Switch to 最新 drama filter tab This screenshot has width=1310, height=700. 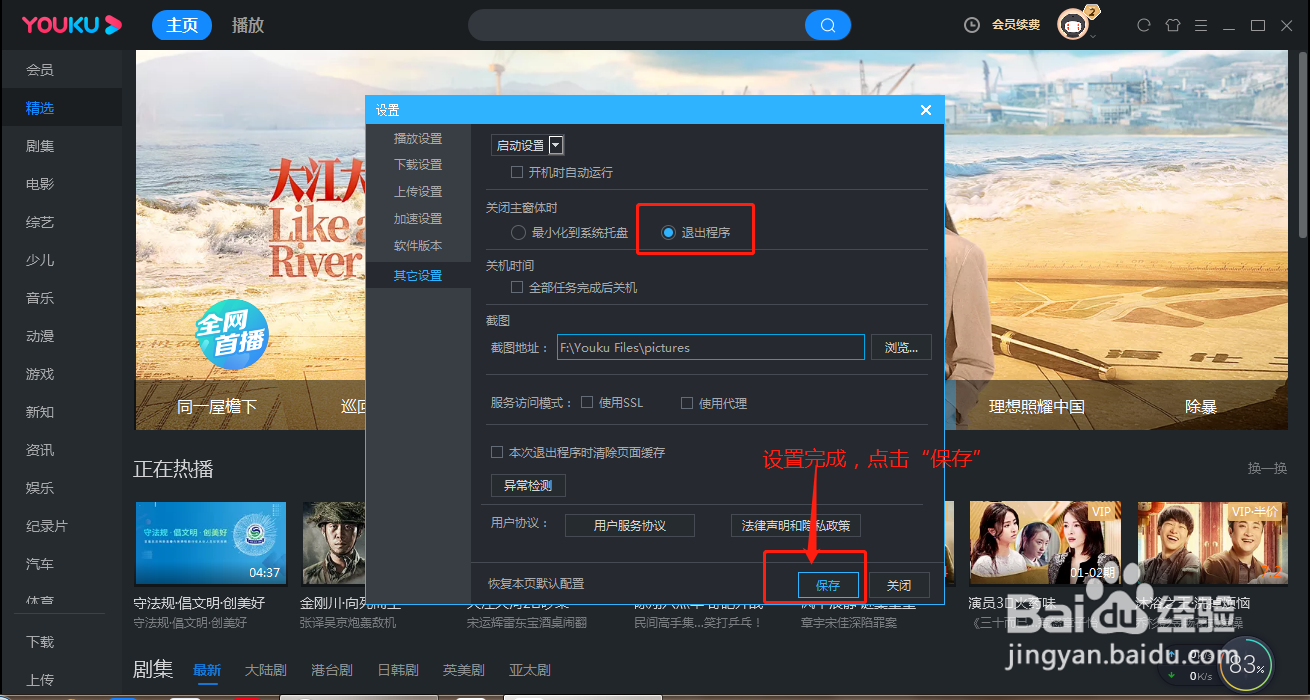pyautogui.click(x=207, y=670)
